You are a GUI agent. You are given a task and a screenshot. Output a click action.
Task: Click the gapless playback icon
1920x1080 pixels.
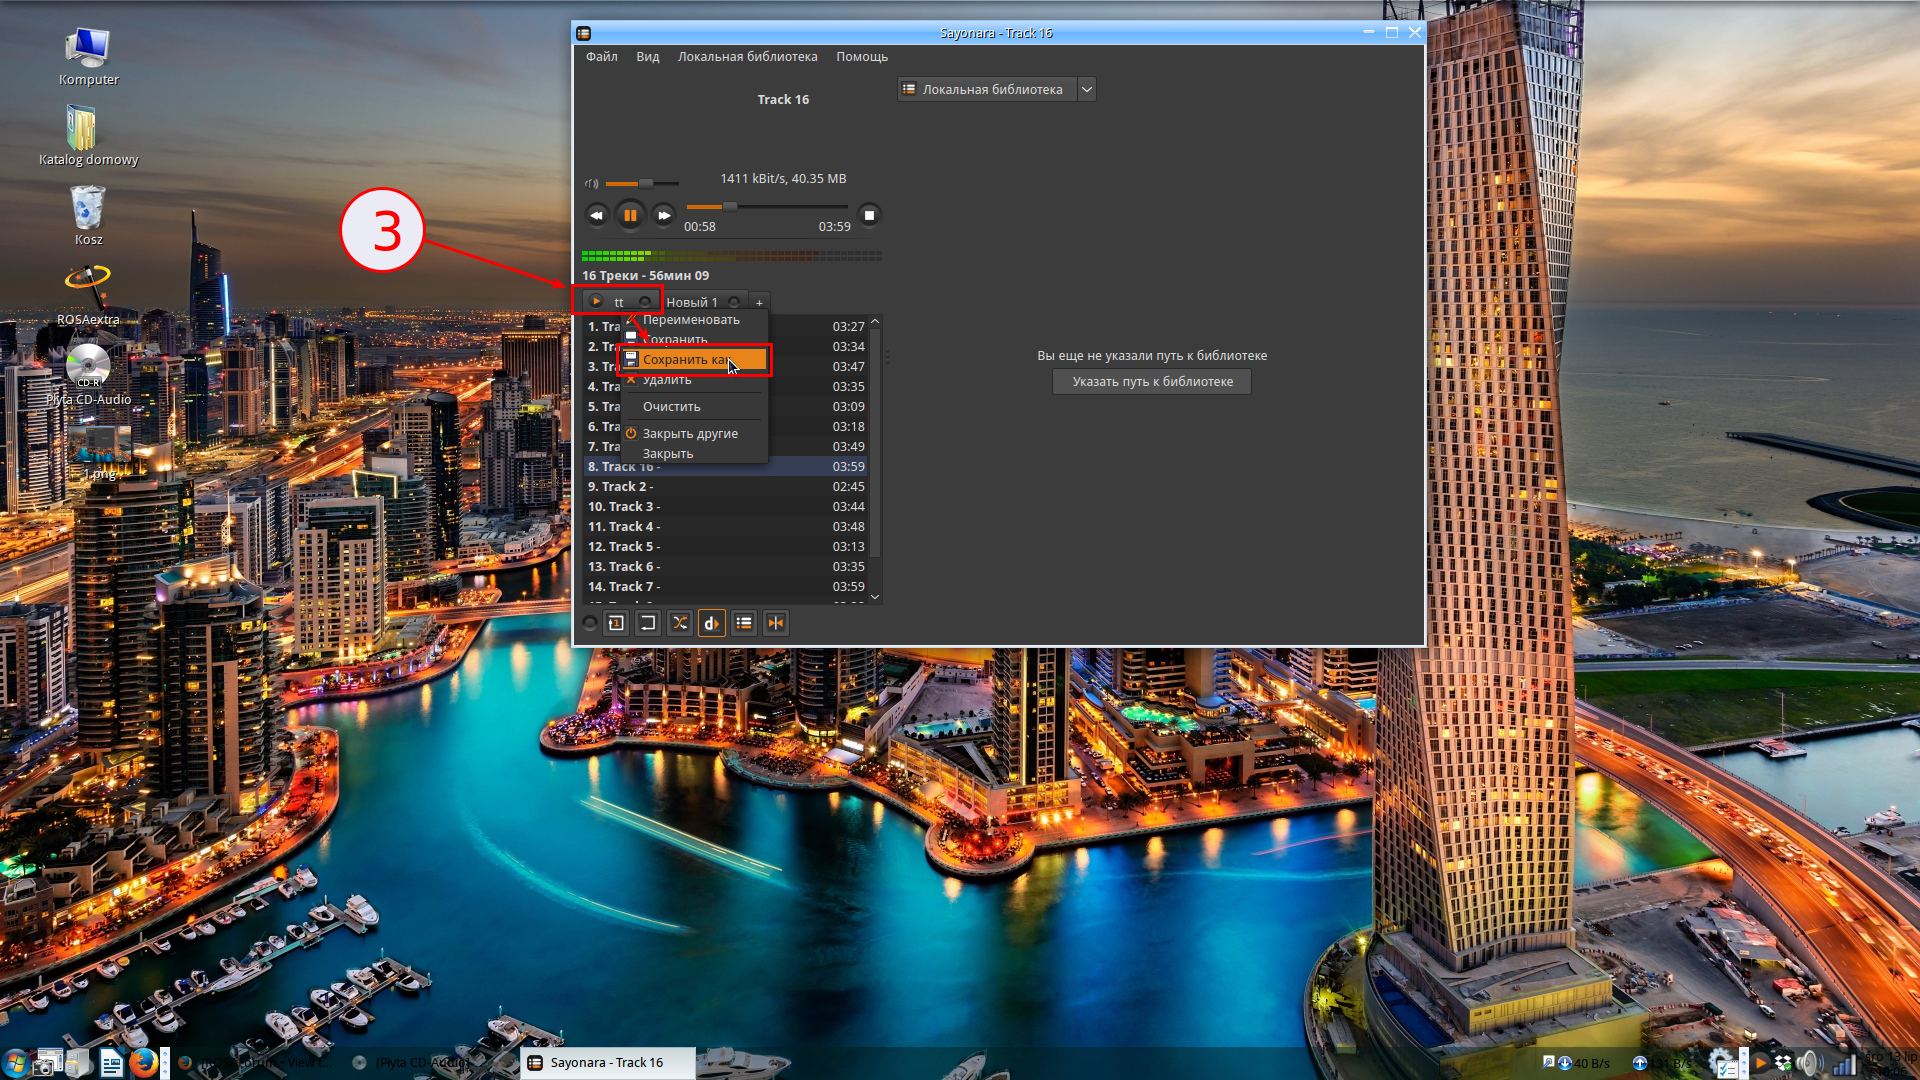[776, 623]
